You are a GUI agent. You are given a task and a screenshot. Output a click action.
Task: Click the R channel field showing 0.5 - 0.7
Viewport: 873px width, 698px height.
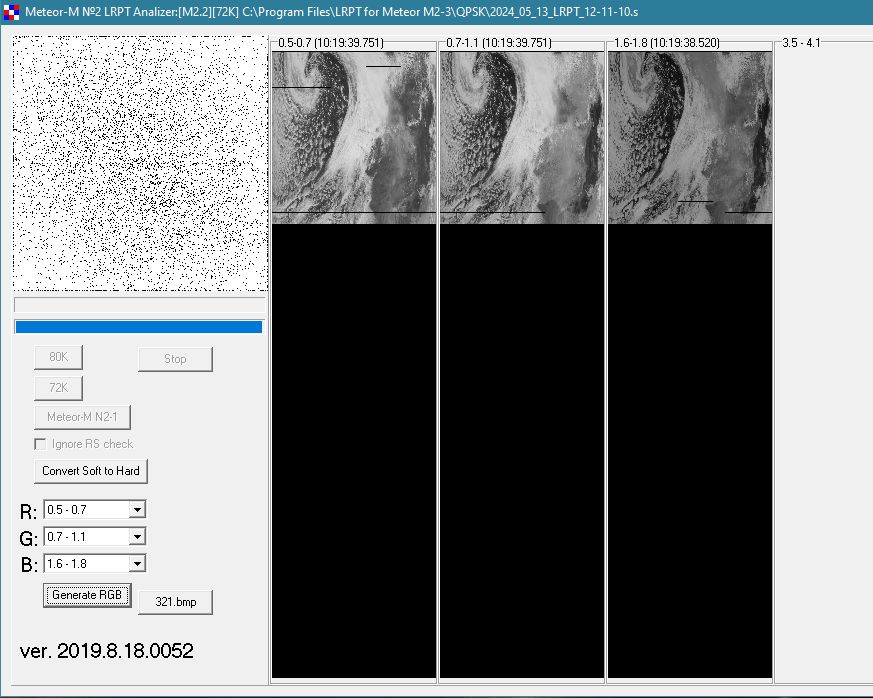point(87,510)
